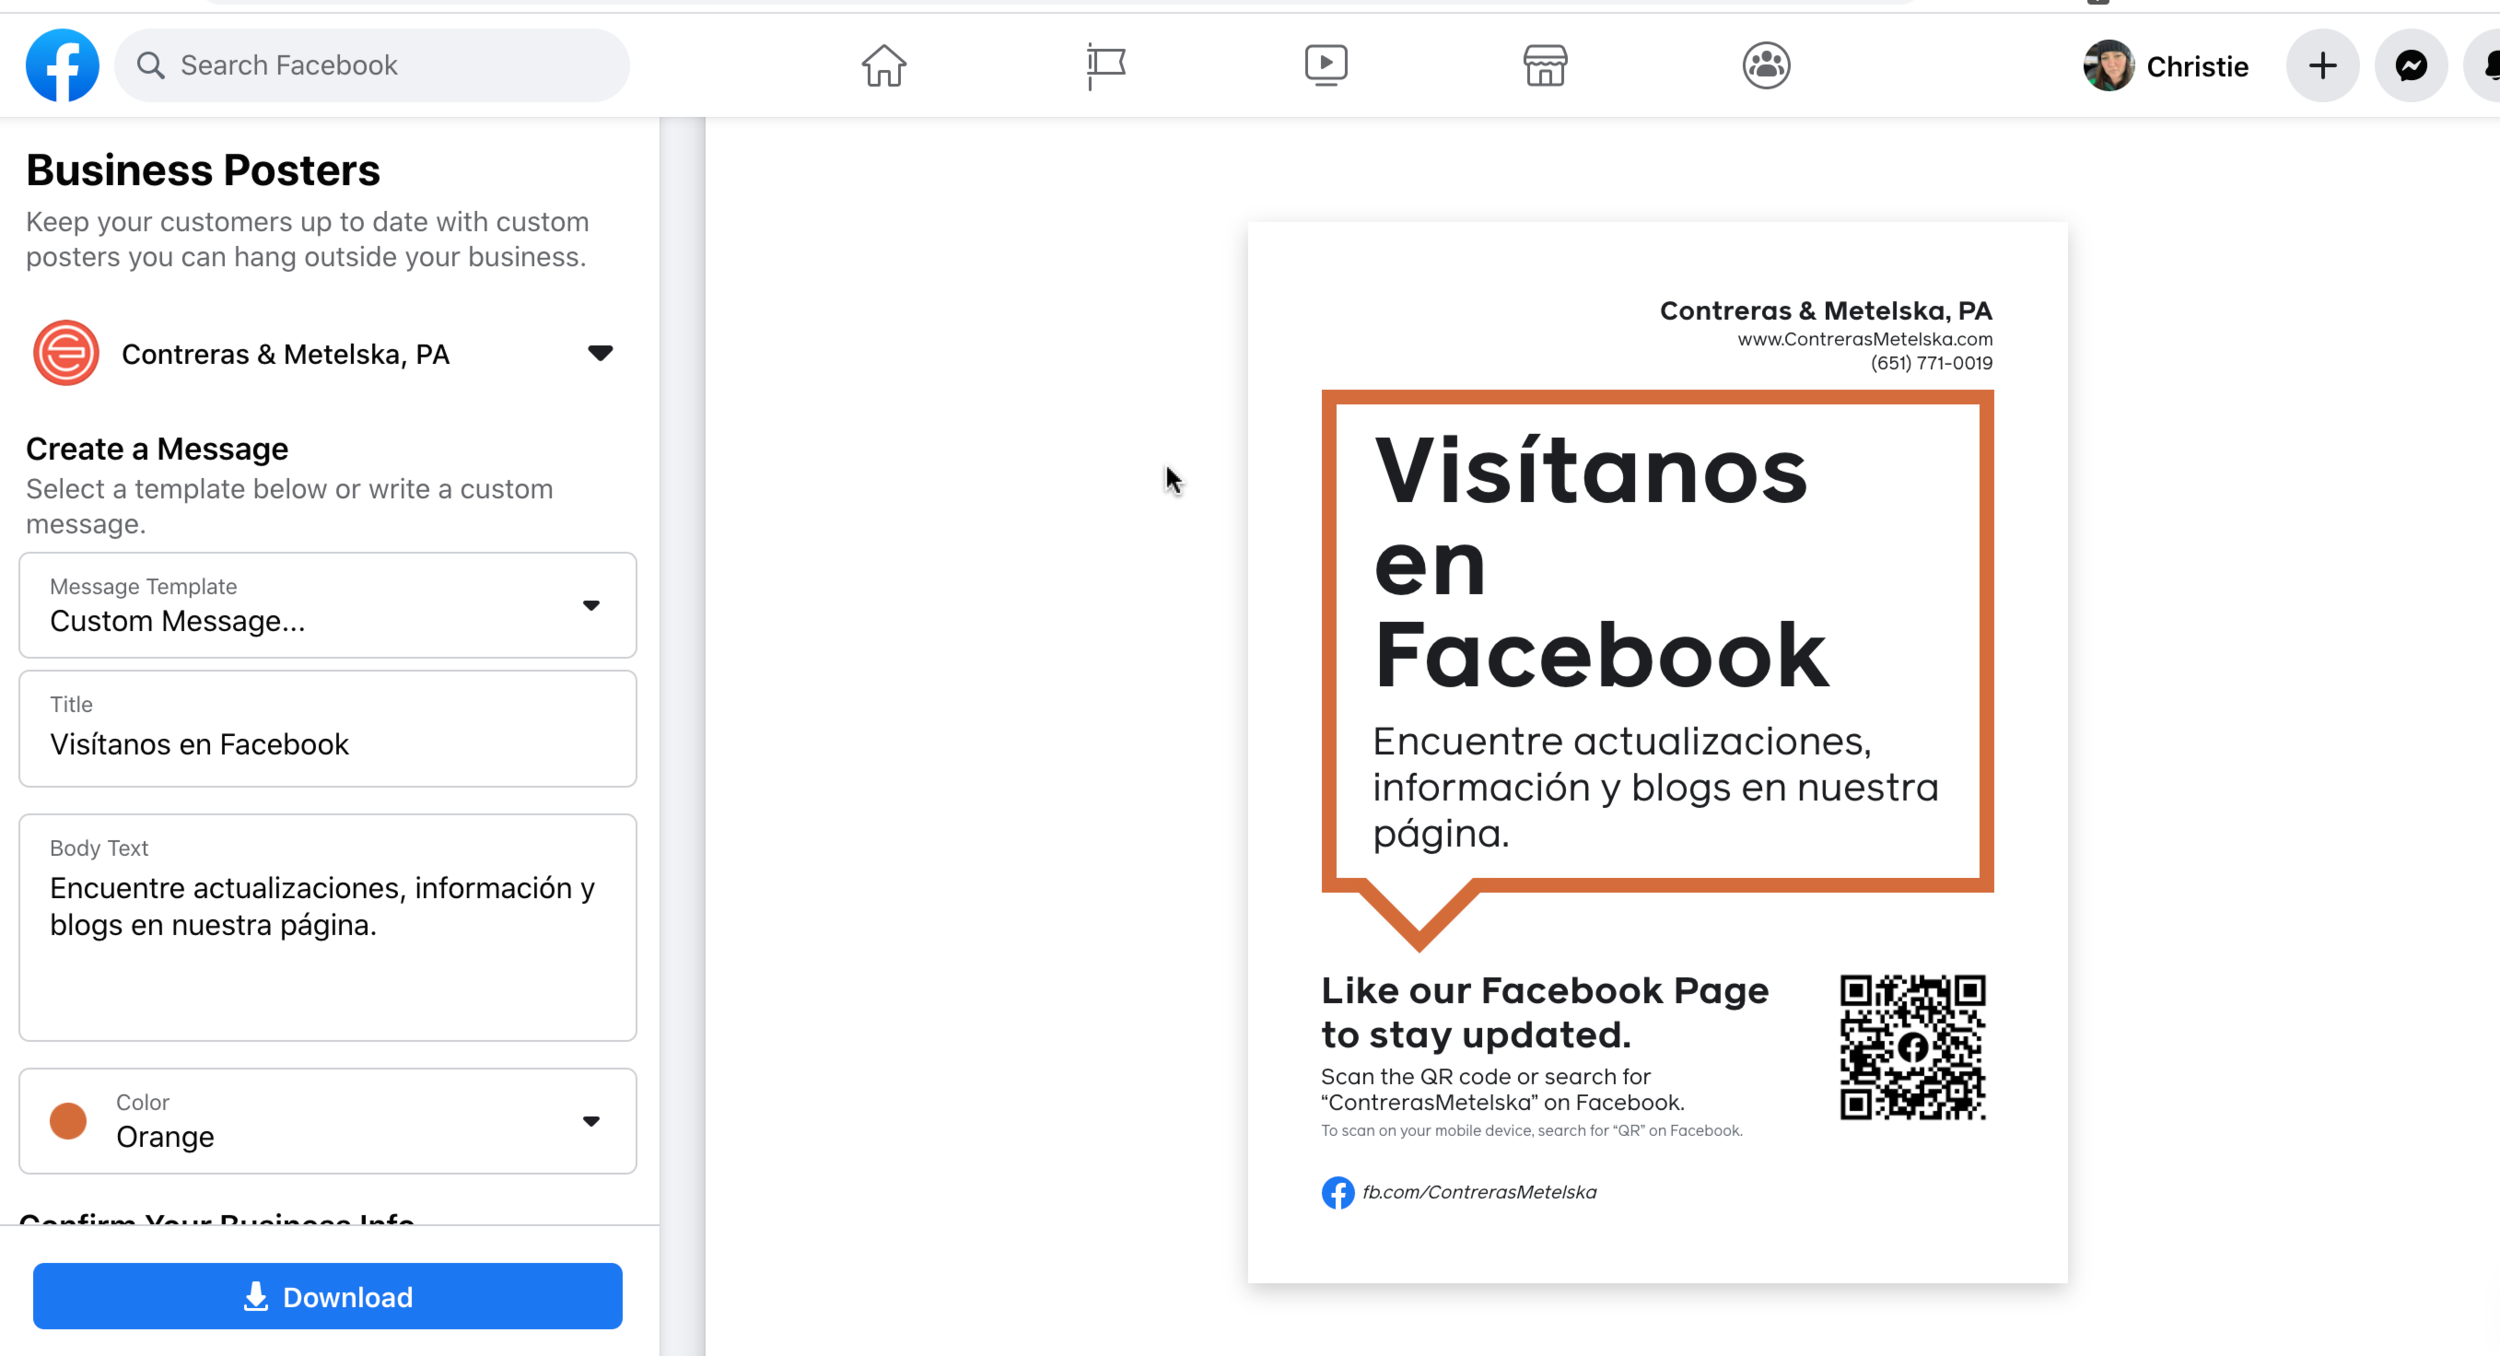Viewport: 2500px width, 1356px height.
Task: Click the www.ContrerasMetelska.com text on poster
Action: click(1865, 339)
